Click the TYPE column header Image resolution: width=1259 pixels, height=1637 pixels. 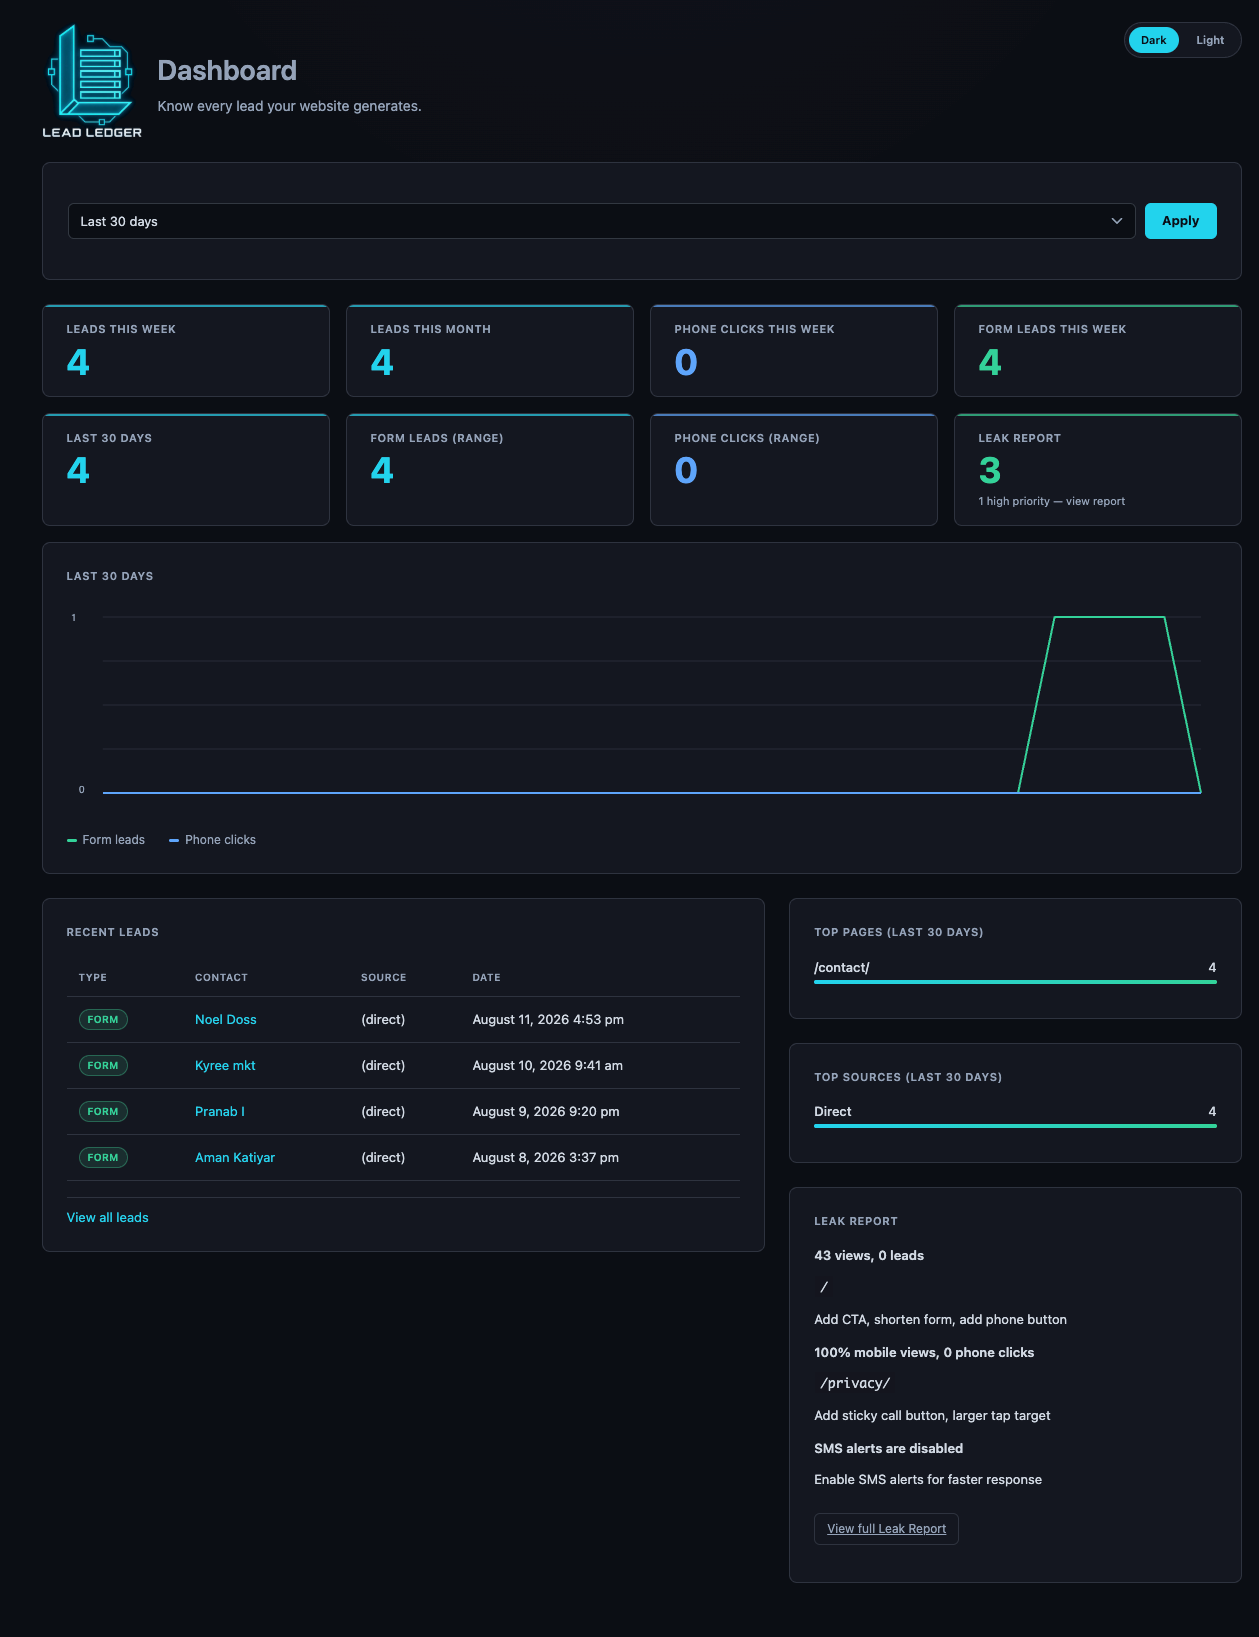(x=93, y=977)
